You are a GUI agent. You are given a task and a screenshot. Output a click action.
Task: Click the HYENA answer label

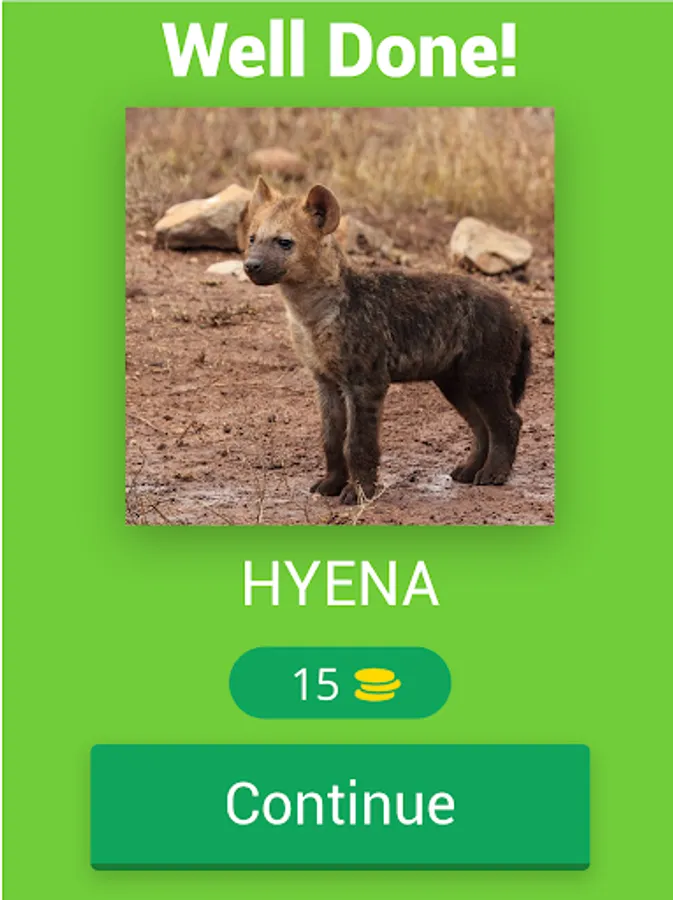[340, 584]
